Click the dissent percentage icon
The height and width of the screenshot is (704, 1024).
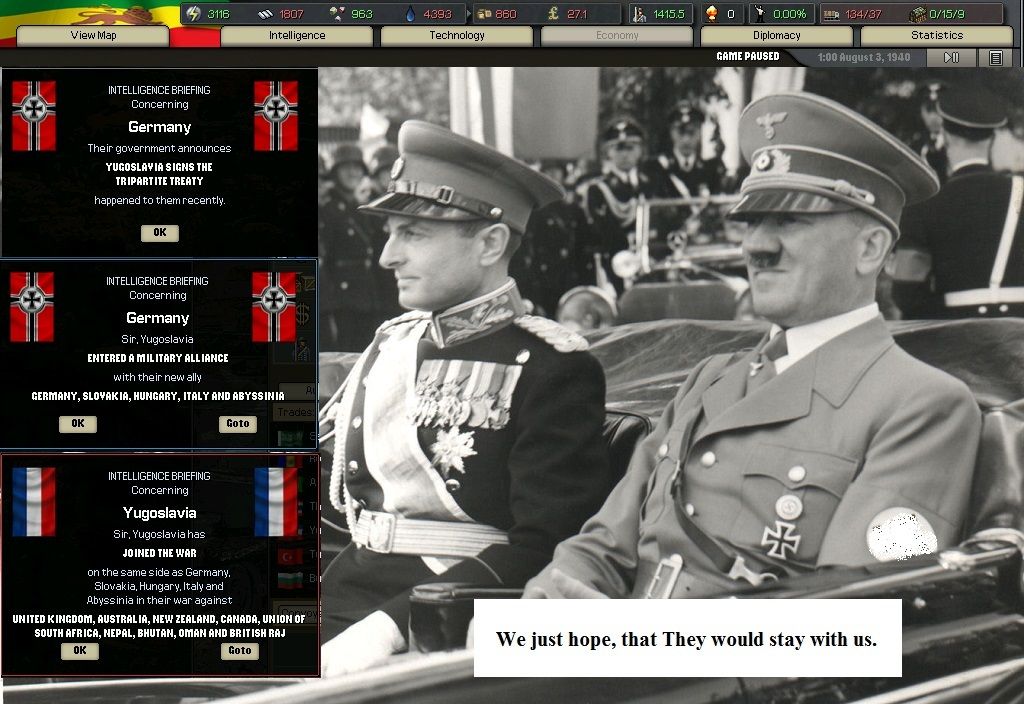tap(760, 14)
